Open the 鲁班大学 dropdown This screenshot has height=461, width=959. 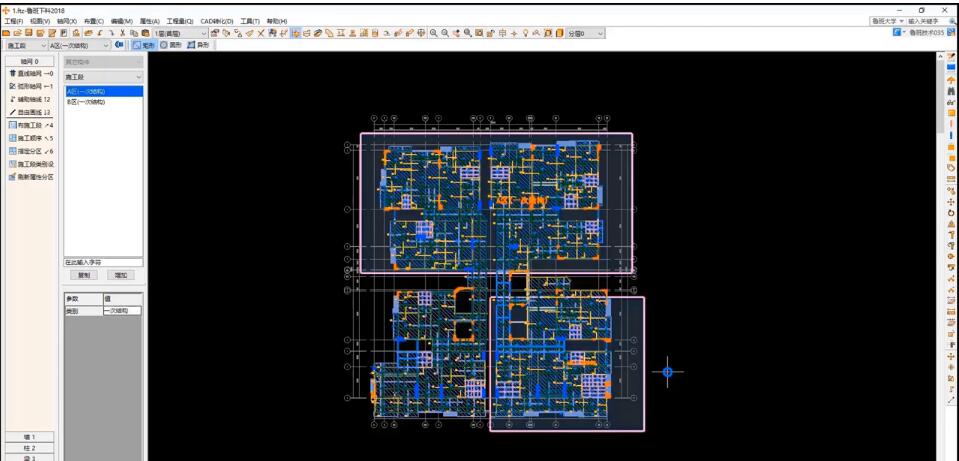(888, 21)
